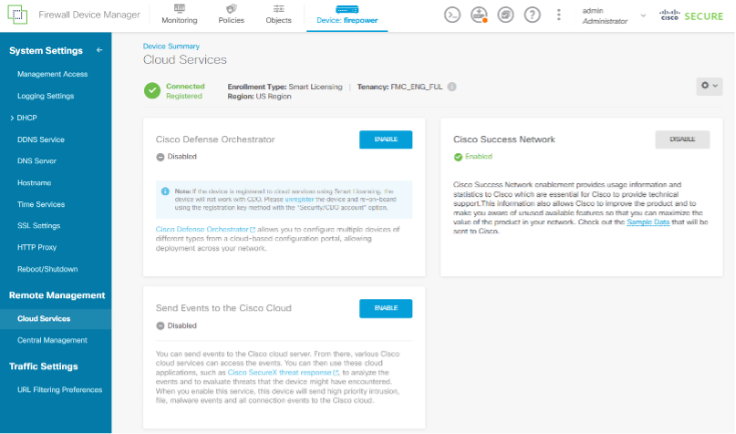Select Central Management in the sidebar
This screenshot has height=434, width=736.
(54, 340)
